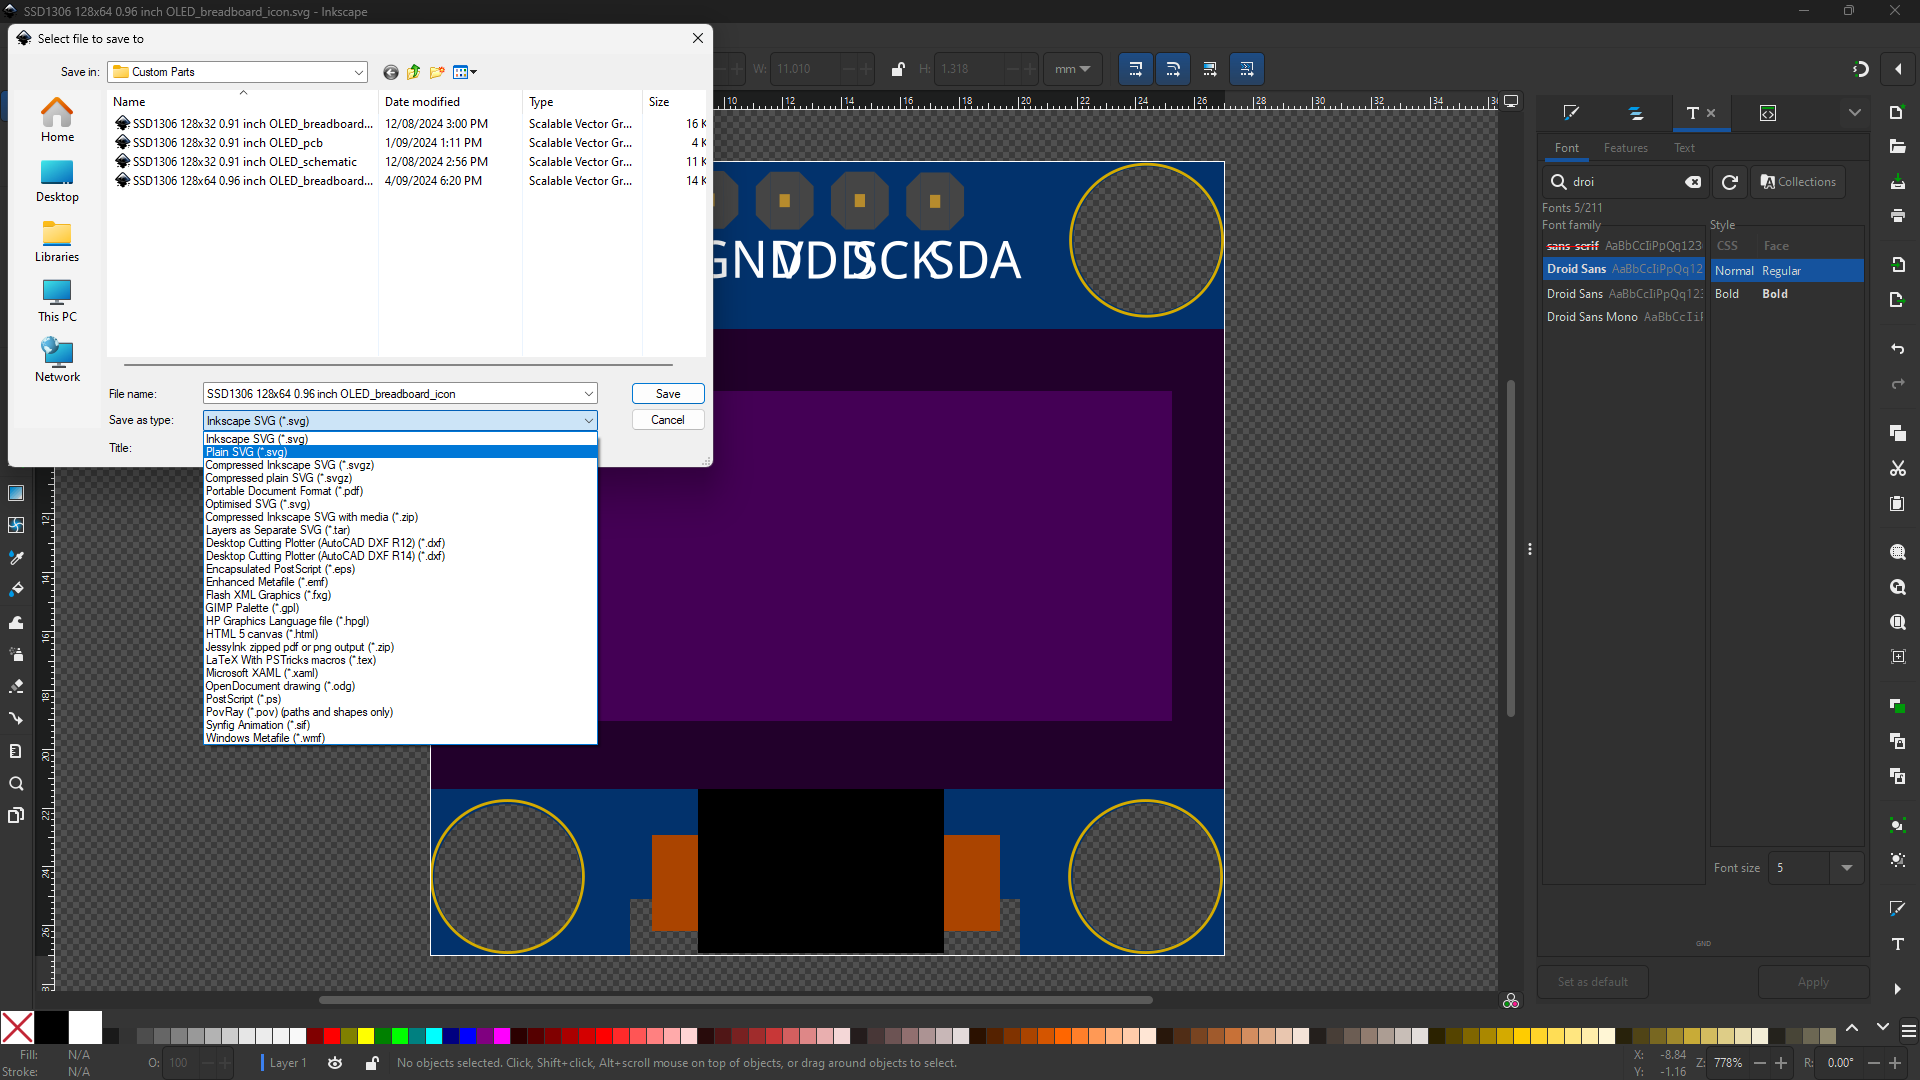The image size is (1920, 1080).
Task: Open the mm units dropdown
Action: tap(1073, 69)
